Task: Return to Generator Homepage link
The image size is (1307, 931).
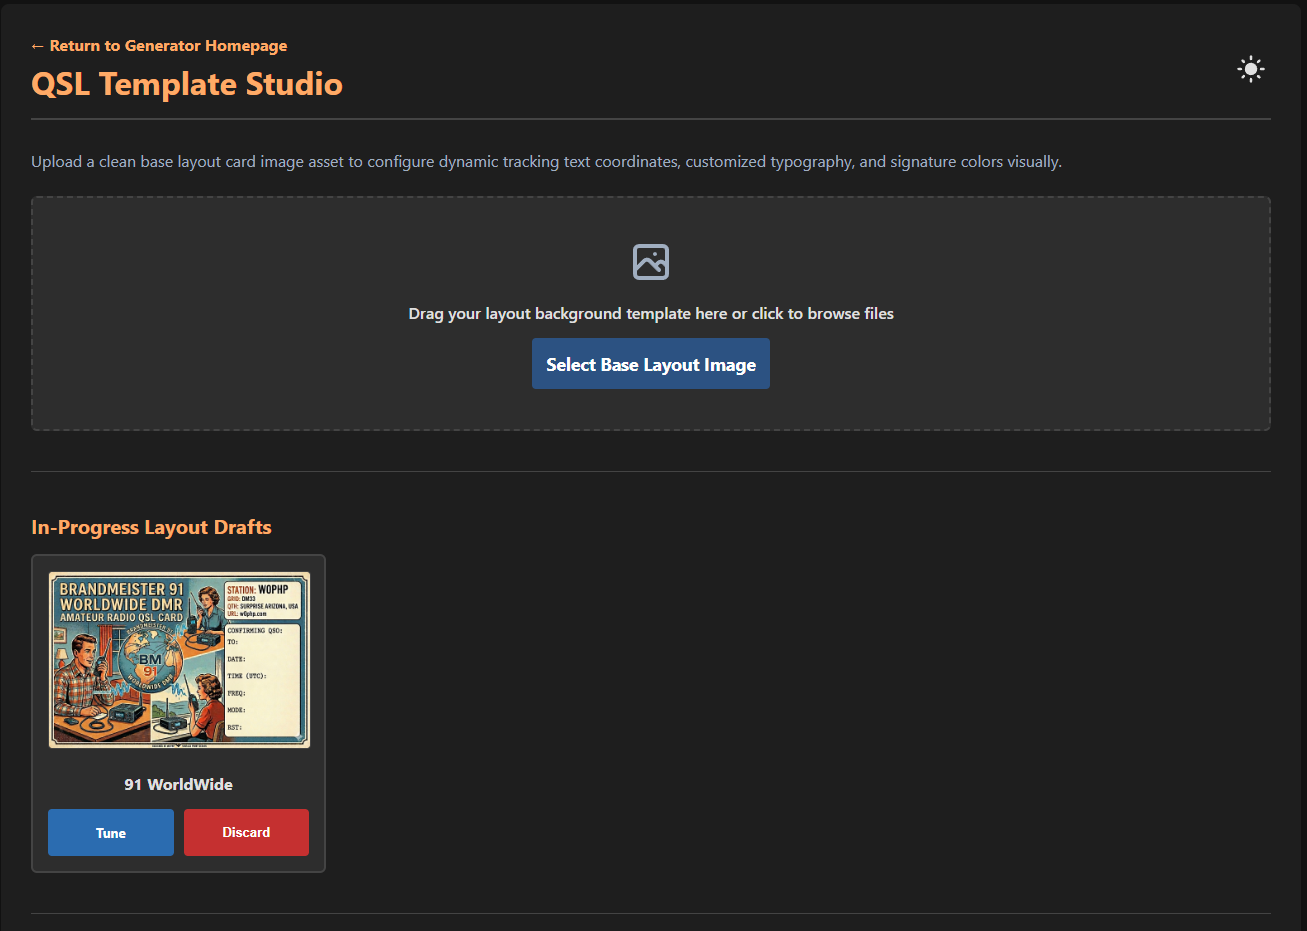Action: (159, 46)
